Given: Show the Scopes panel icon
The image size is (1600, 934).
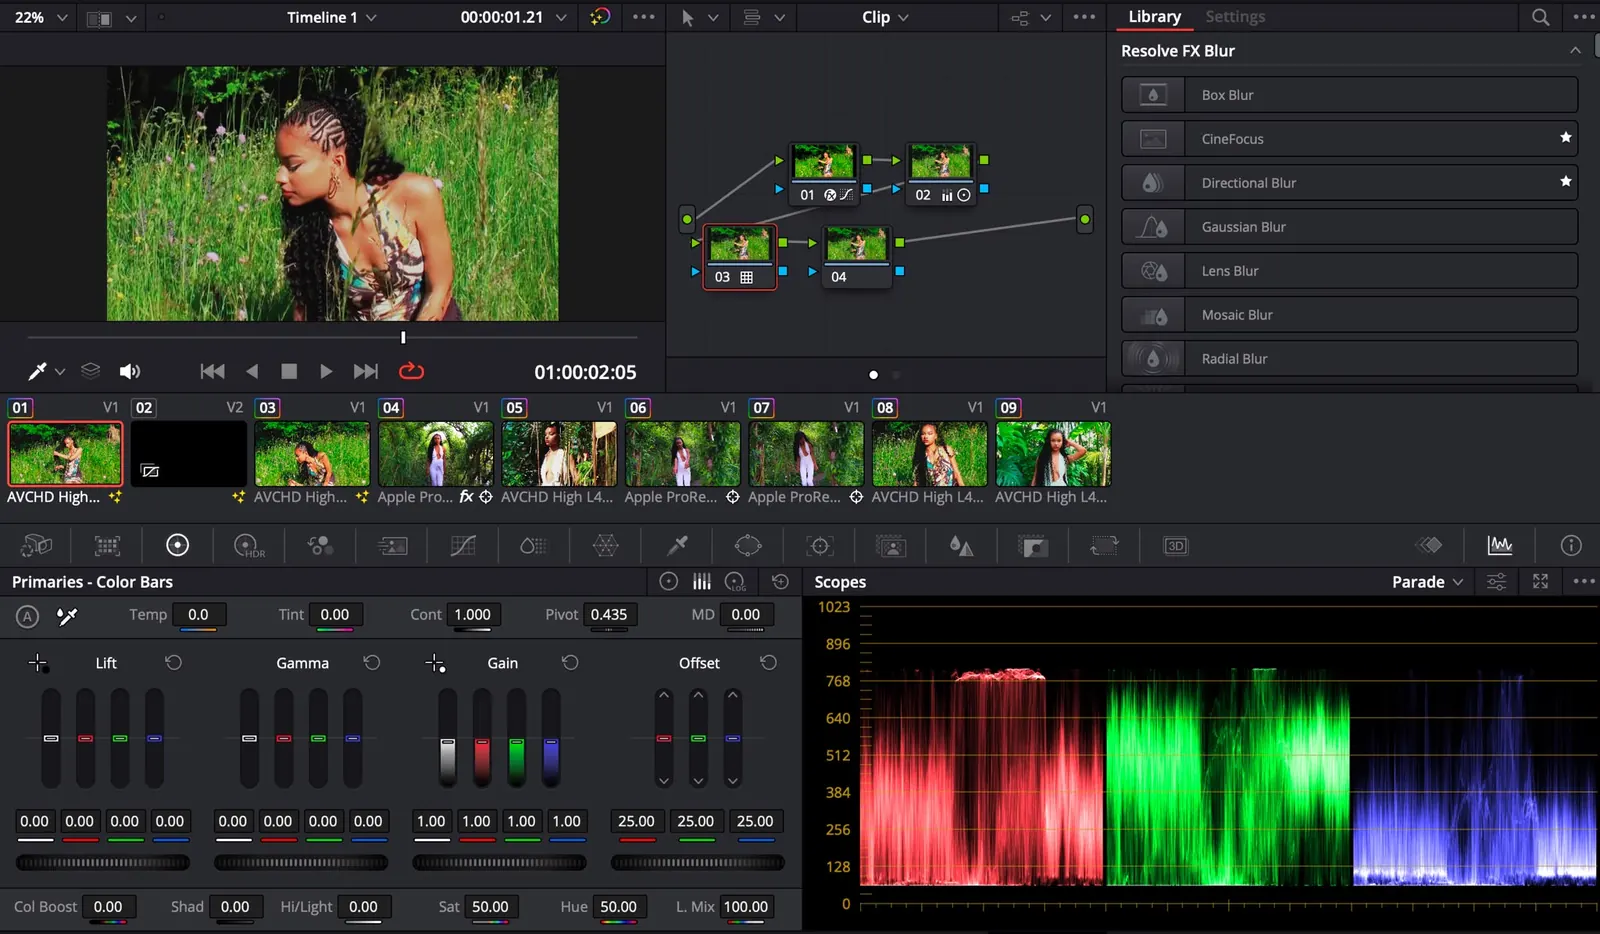Looking at the screenshot, I should pyautogui.click(x=1500, y=545).
